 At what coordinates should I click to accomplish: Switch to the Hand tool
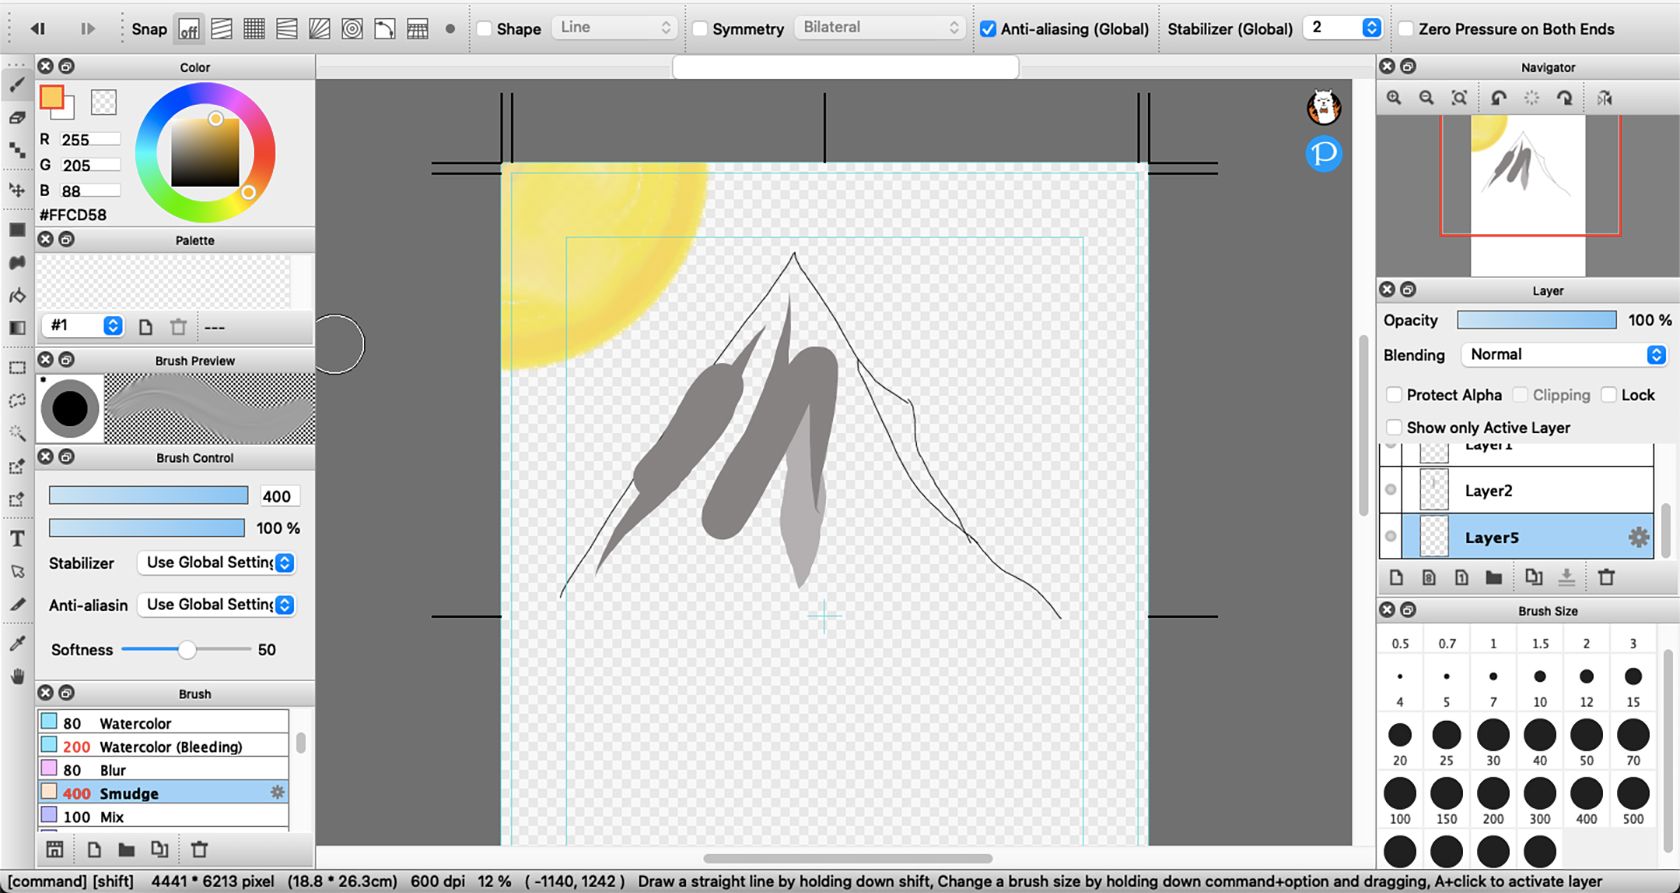[17, 677]
